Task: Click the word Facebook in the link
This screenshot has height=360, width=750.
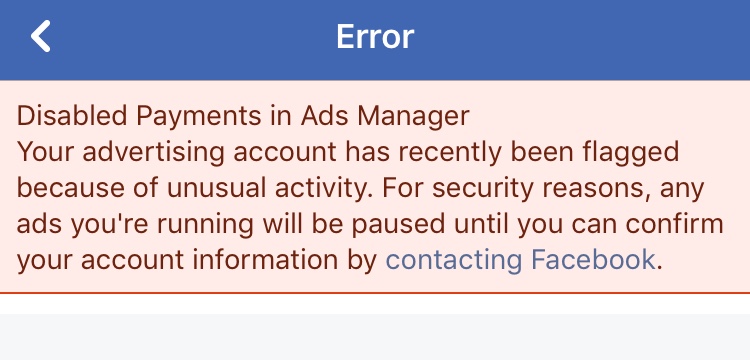Action: coord(593,259)
